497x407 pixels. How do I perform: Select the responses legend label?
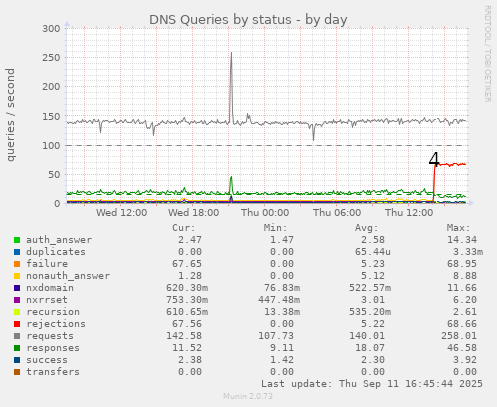pos(53,348)
